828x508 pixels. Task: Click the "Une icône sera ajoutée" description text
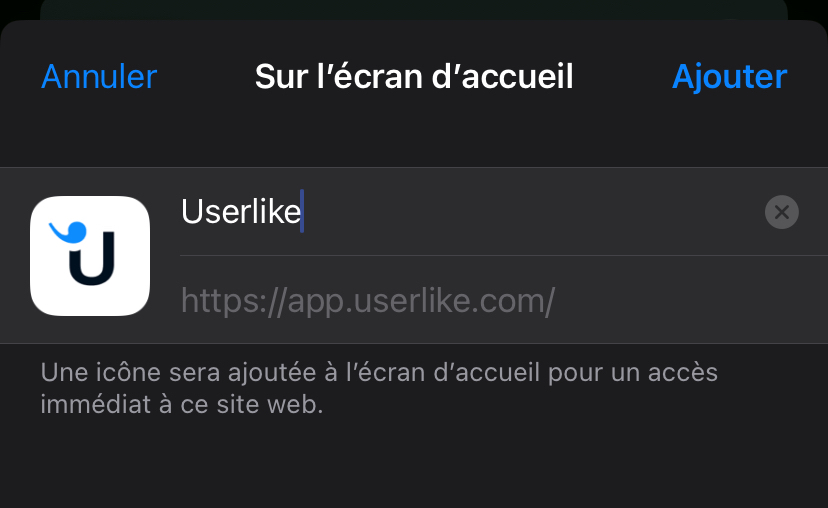pos(379,389)
